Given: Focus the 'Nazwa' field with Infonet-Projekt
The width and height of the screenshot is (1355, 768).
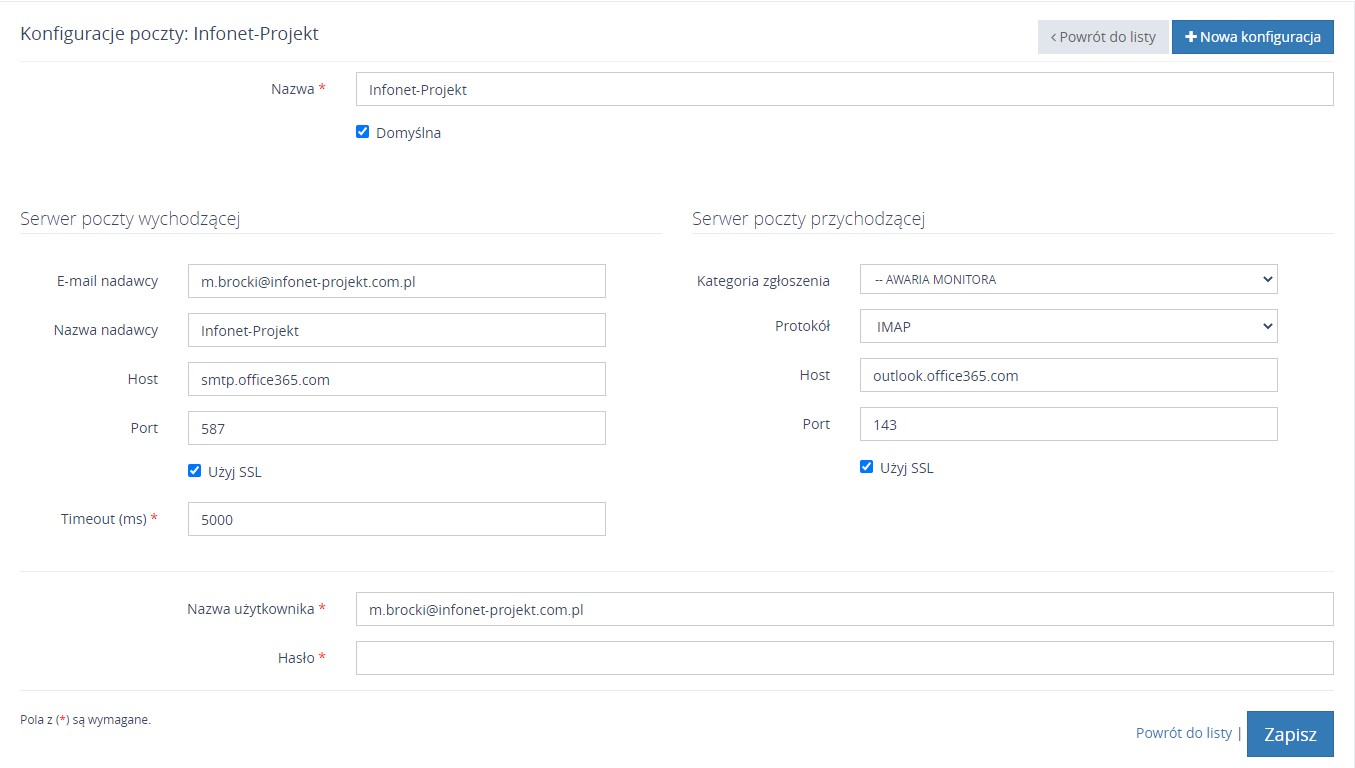Looking at the screenshot, I should 845,89.
